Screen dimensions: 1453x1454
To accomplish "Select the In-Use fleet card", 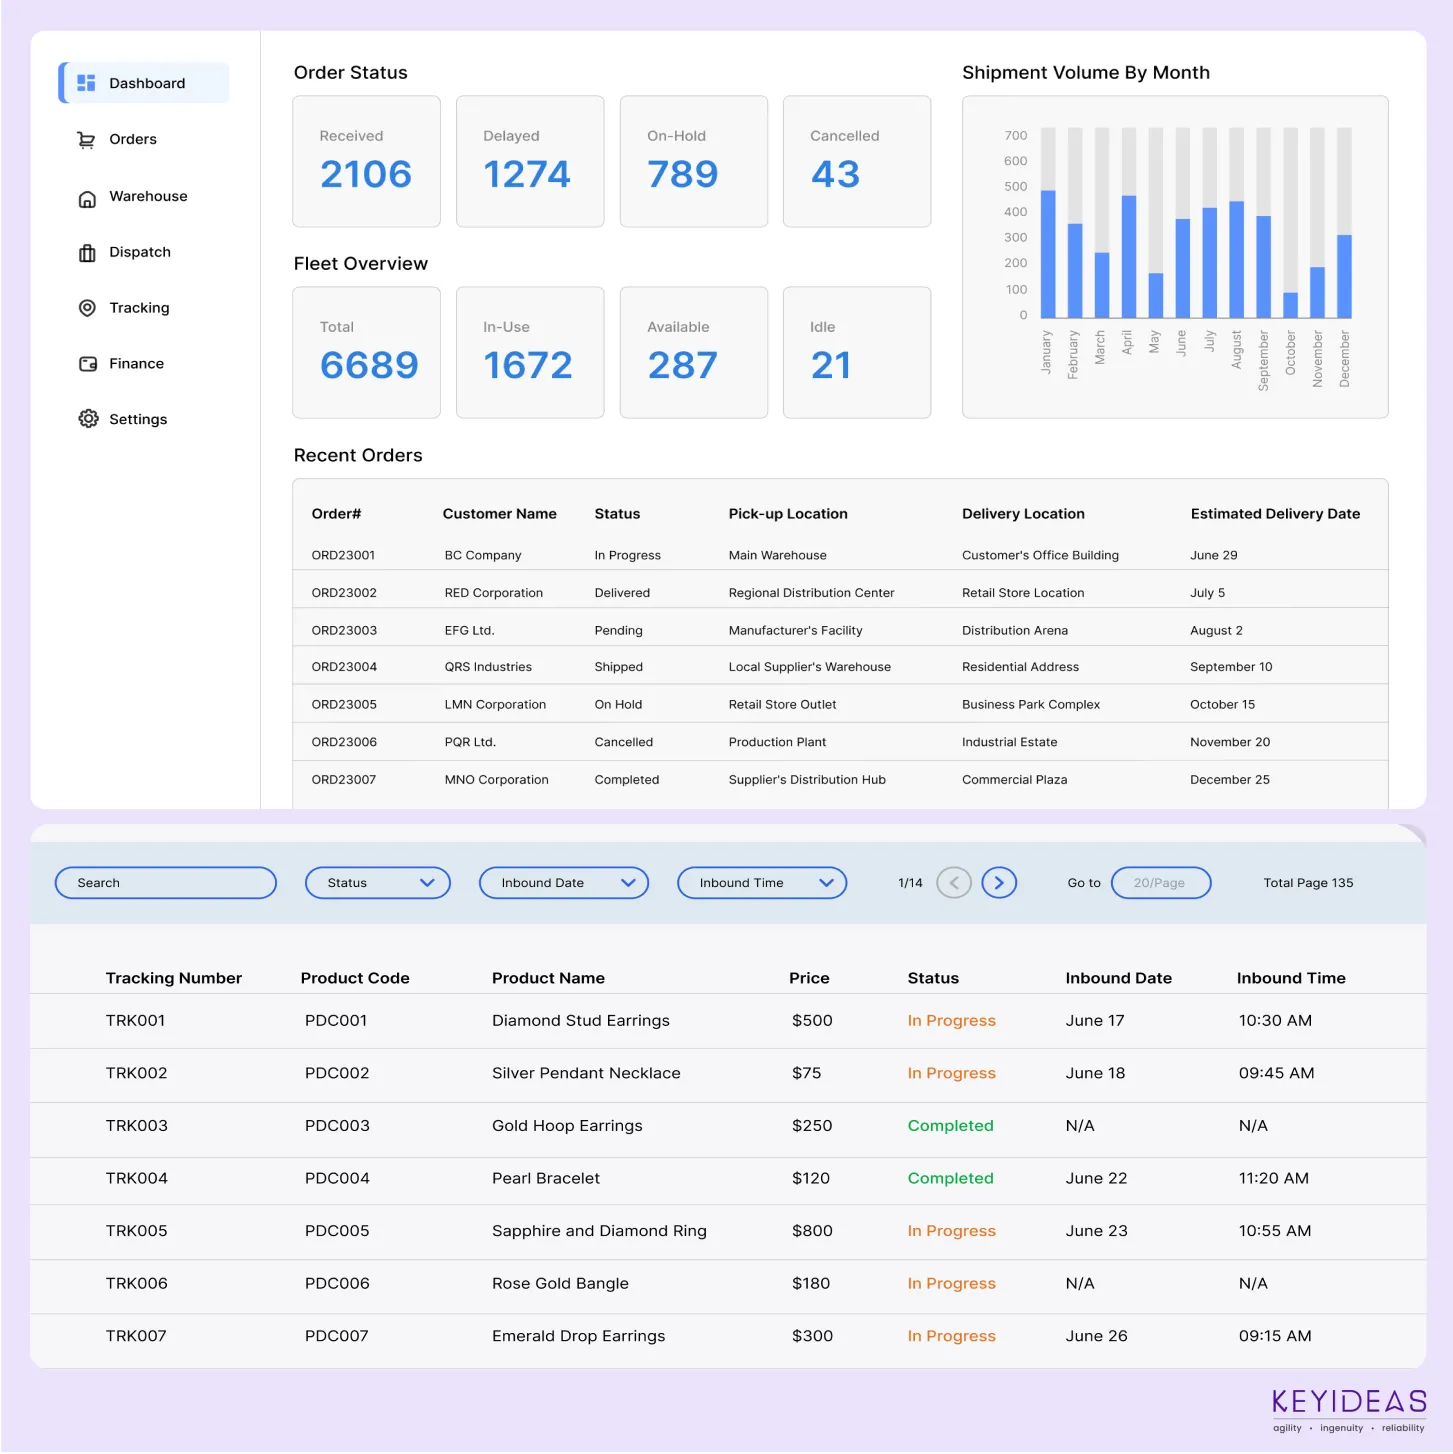I will (x=530, y=352).
